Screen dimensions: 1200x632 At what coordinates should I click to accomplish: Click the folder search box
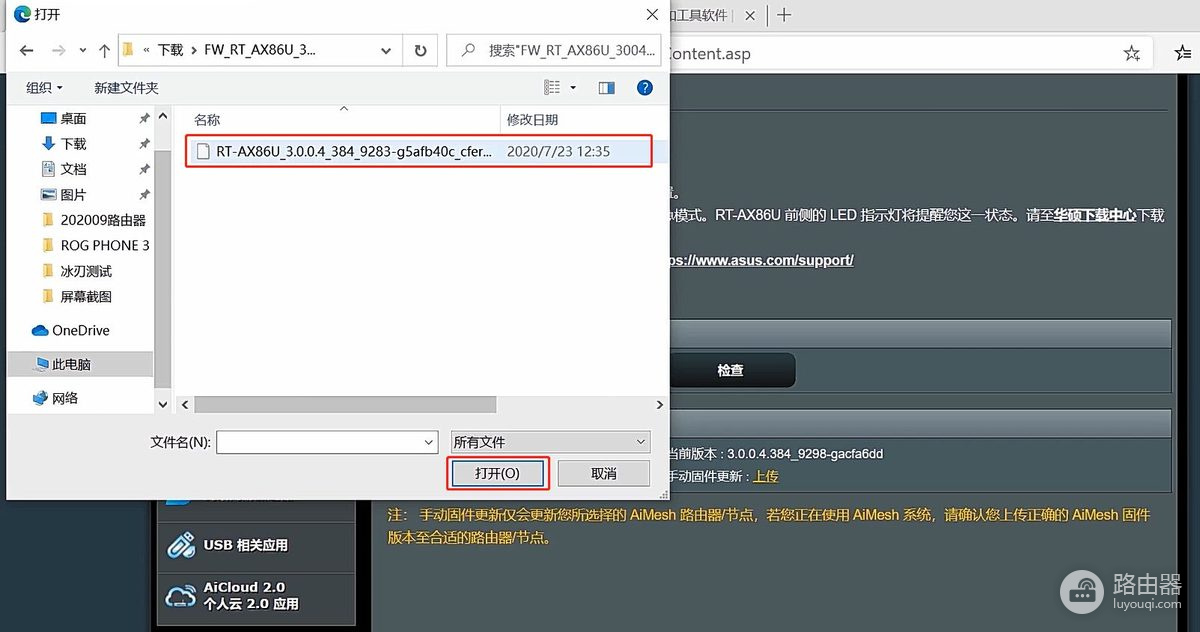pos(553,50)
